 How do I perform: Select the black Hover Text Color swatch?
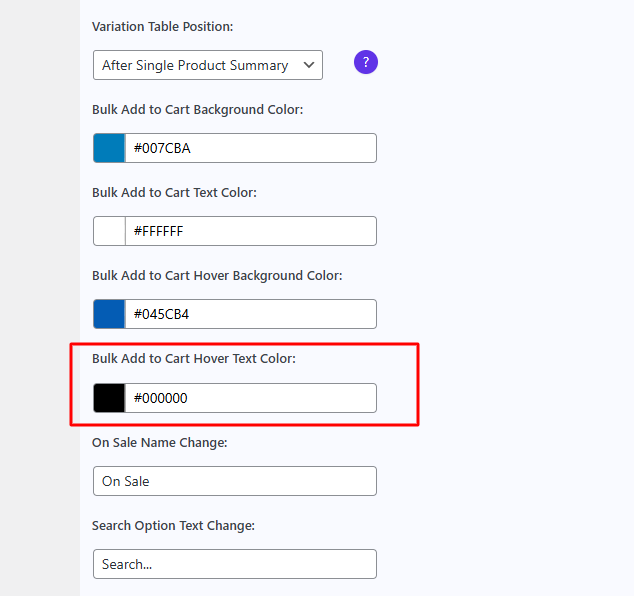point(109,398)
